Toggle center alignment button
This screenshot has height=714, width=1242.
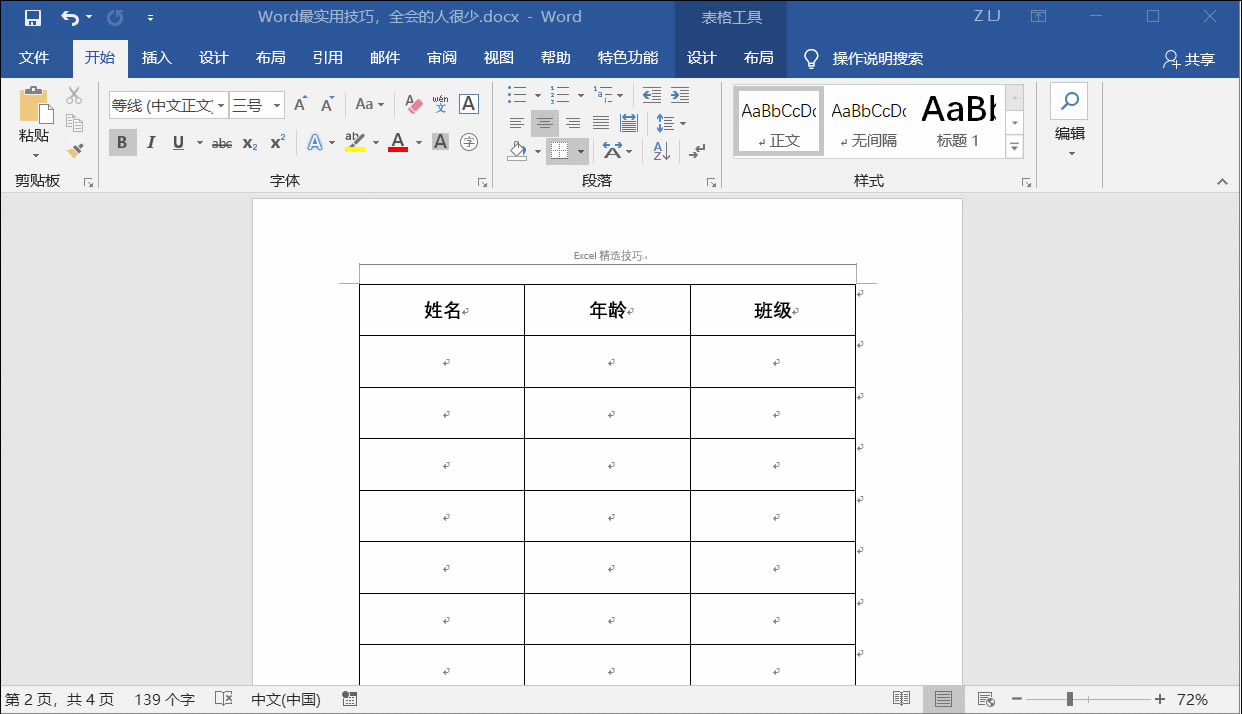pyautogui.click(x=545, y=123)
